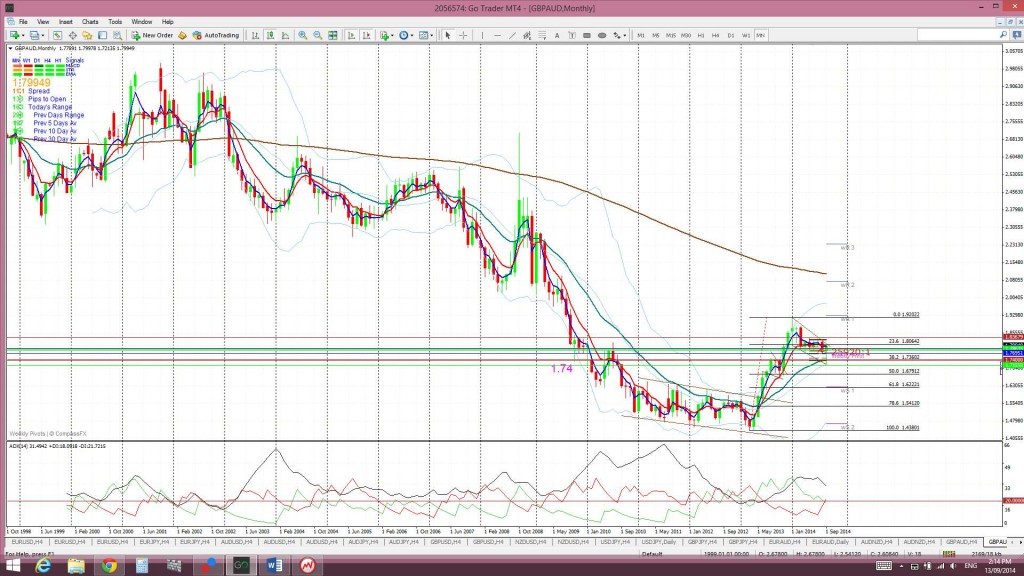Open the File menu
Screen dimensions: 1024x576
(23, 22)
